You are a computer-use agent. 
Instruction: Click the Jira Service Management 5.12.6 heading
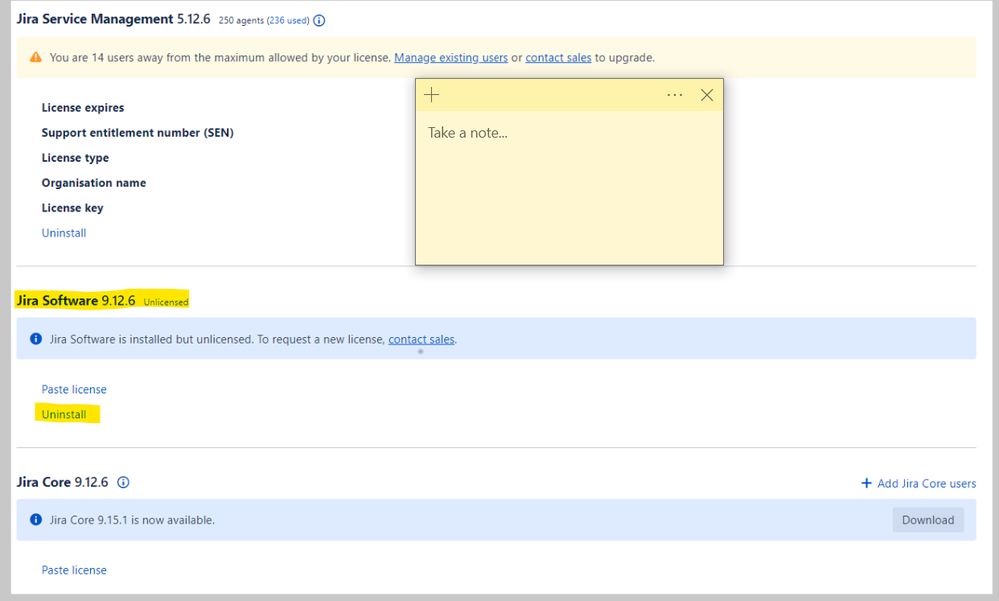point(113,19)
